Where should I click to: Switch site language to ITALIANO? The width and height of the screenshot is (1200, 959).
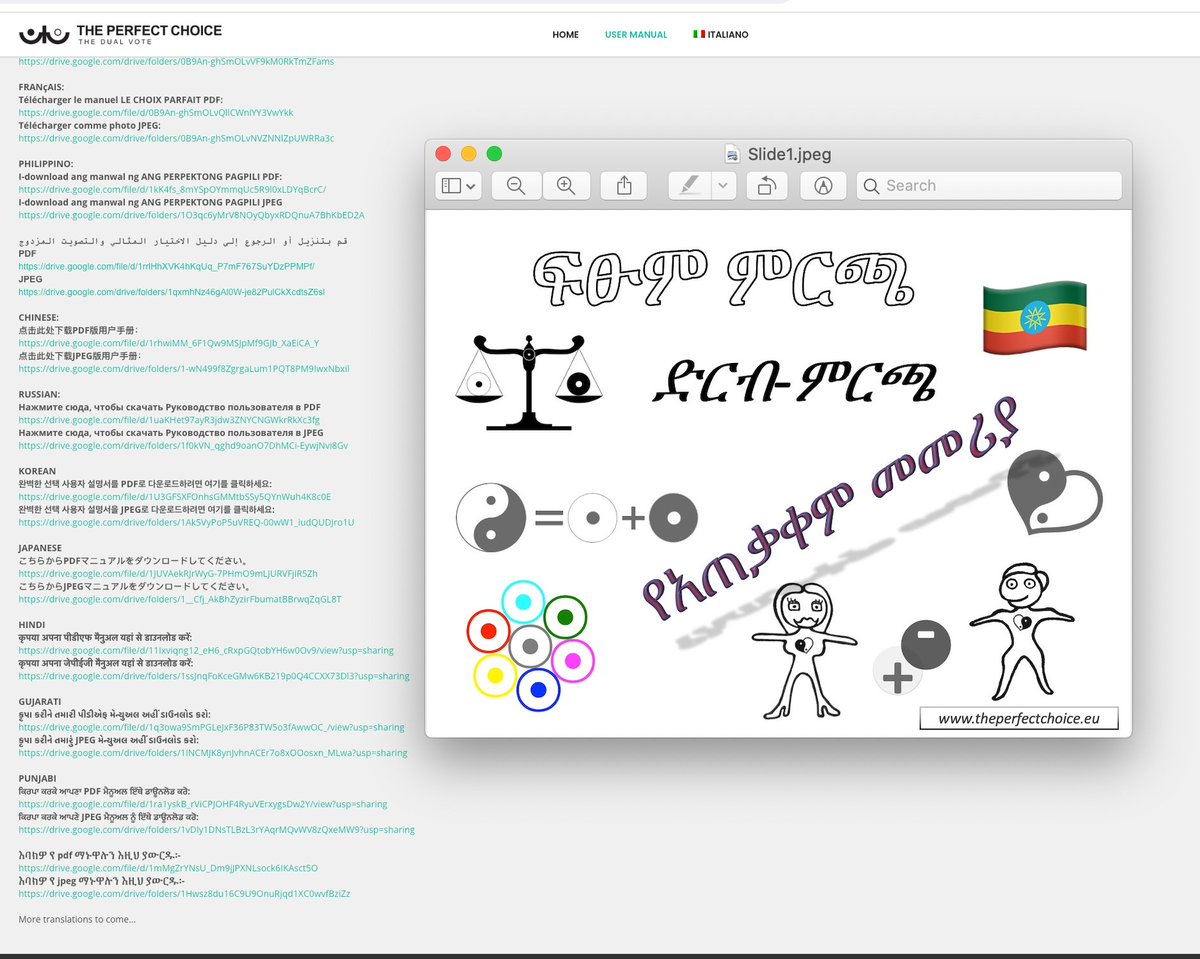pyautogui.click(x=729, y=35)
